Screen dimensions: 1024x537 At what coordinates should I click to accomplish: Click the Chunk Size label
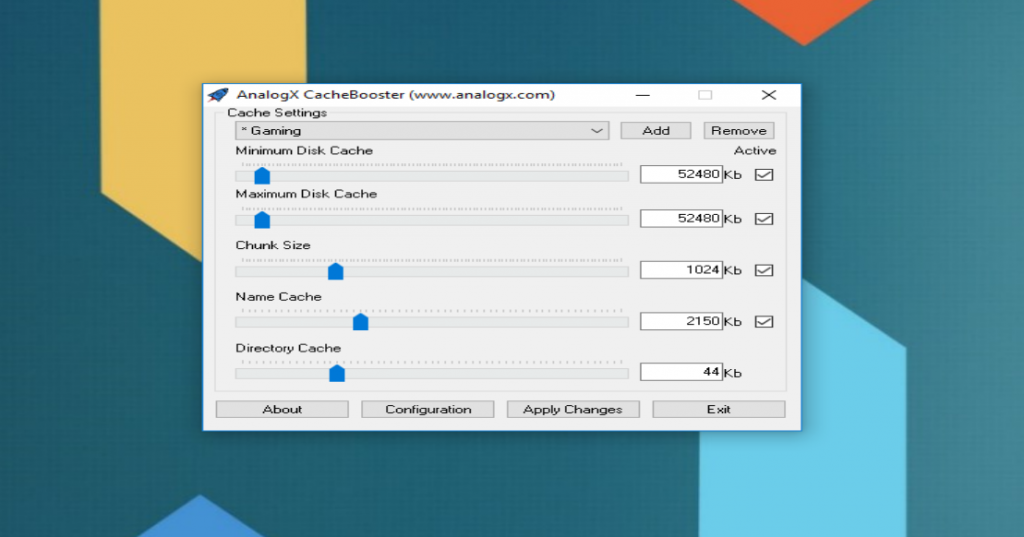pyautogui.click(x=273, y=246)
